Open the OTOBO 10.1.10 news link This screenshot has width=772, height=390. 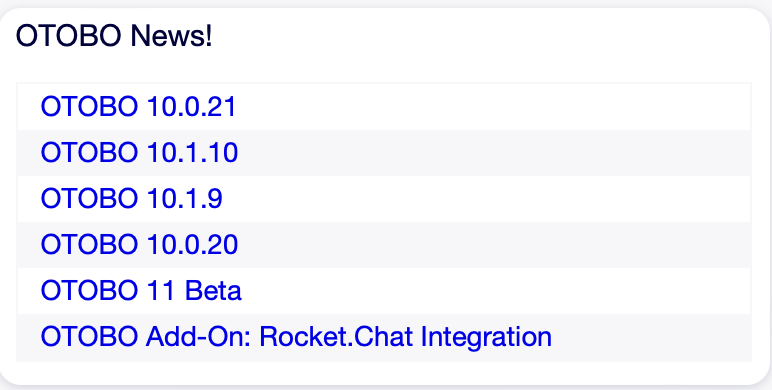pos(139,152)
